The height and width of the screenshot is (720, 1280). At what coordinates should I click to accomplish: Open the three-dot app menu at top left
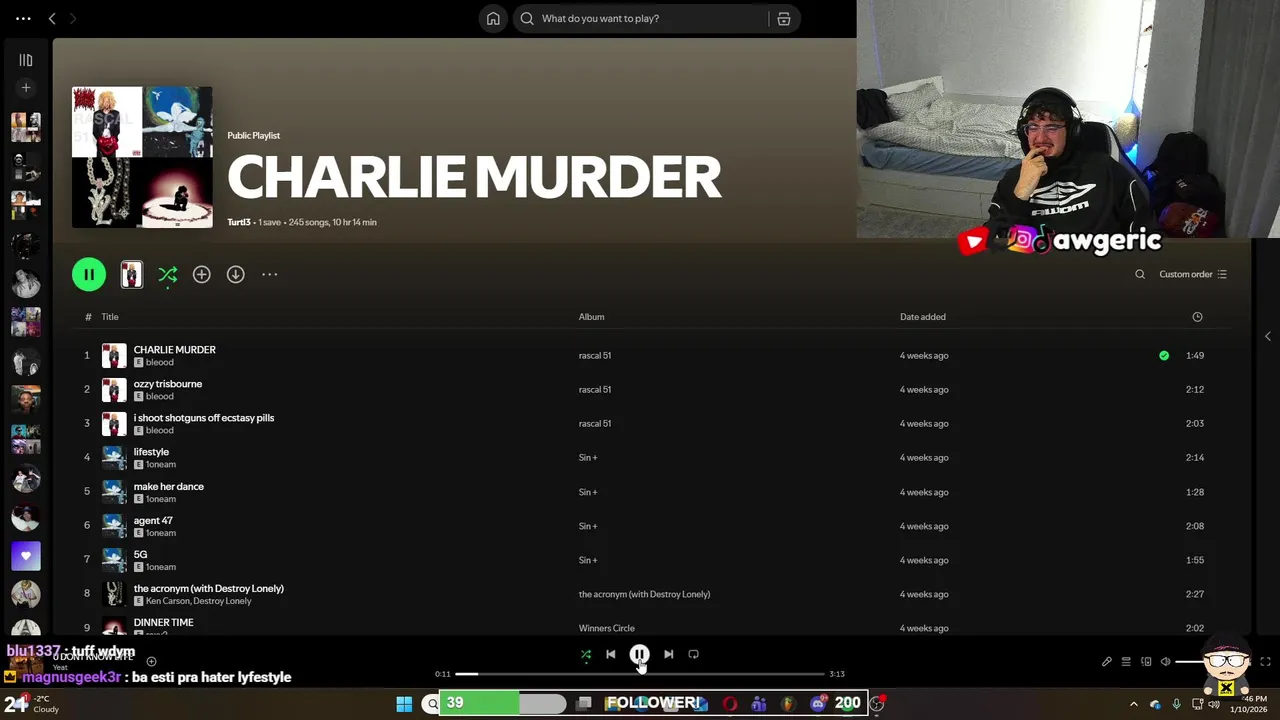click(23, 18)
